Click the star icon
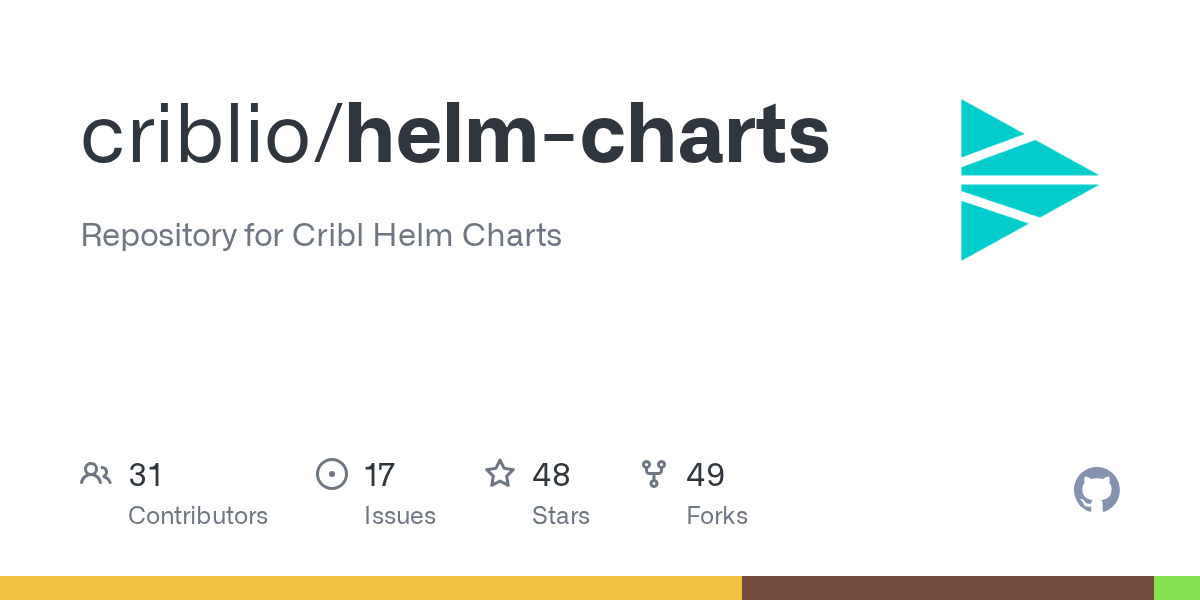1200x600 pixels. pyautogui.click(x=500, y=474)
